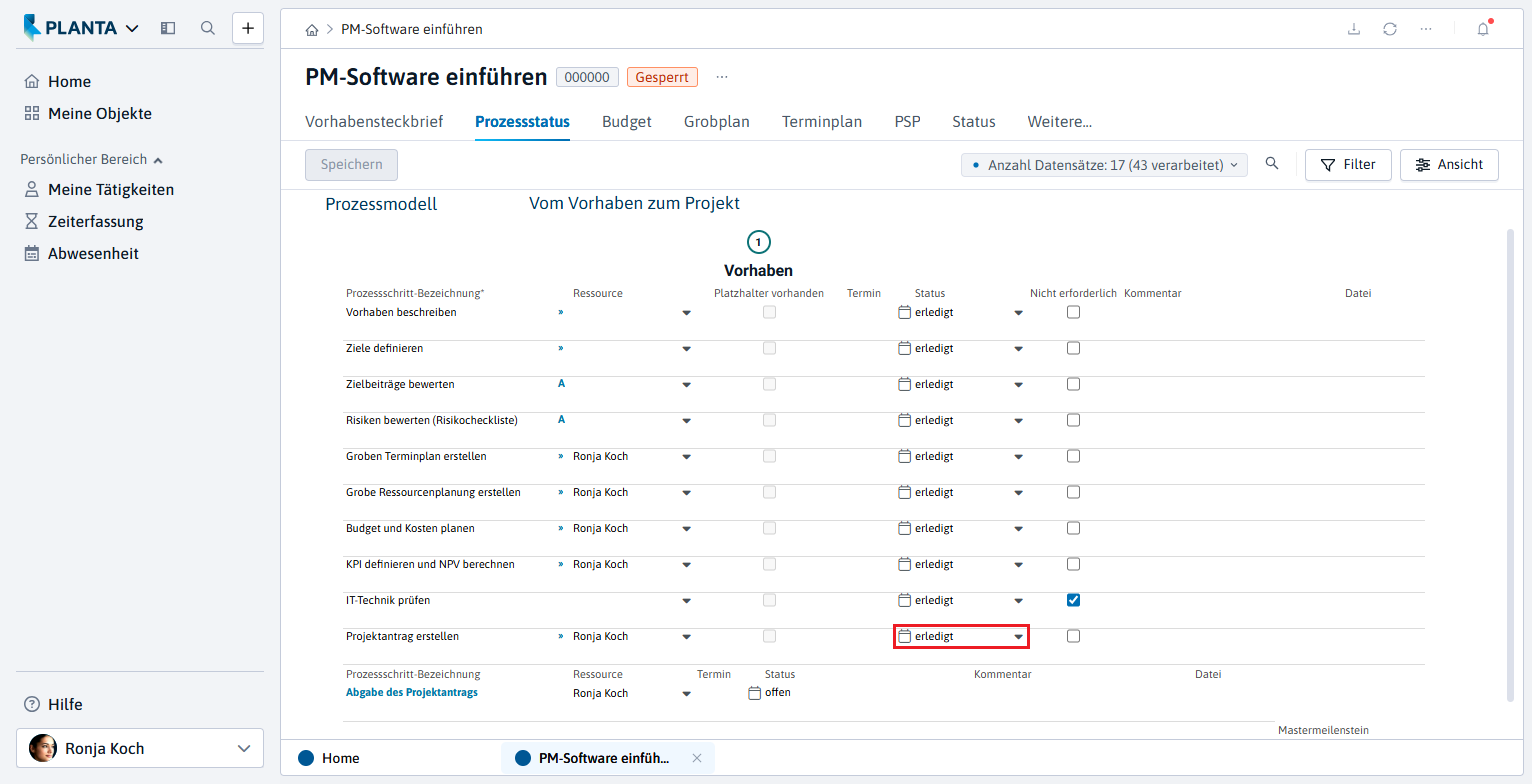Switch to the Home bottom tab
1532x784 pixels.
click(329, 758)
